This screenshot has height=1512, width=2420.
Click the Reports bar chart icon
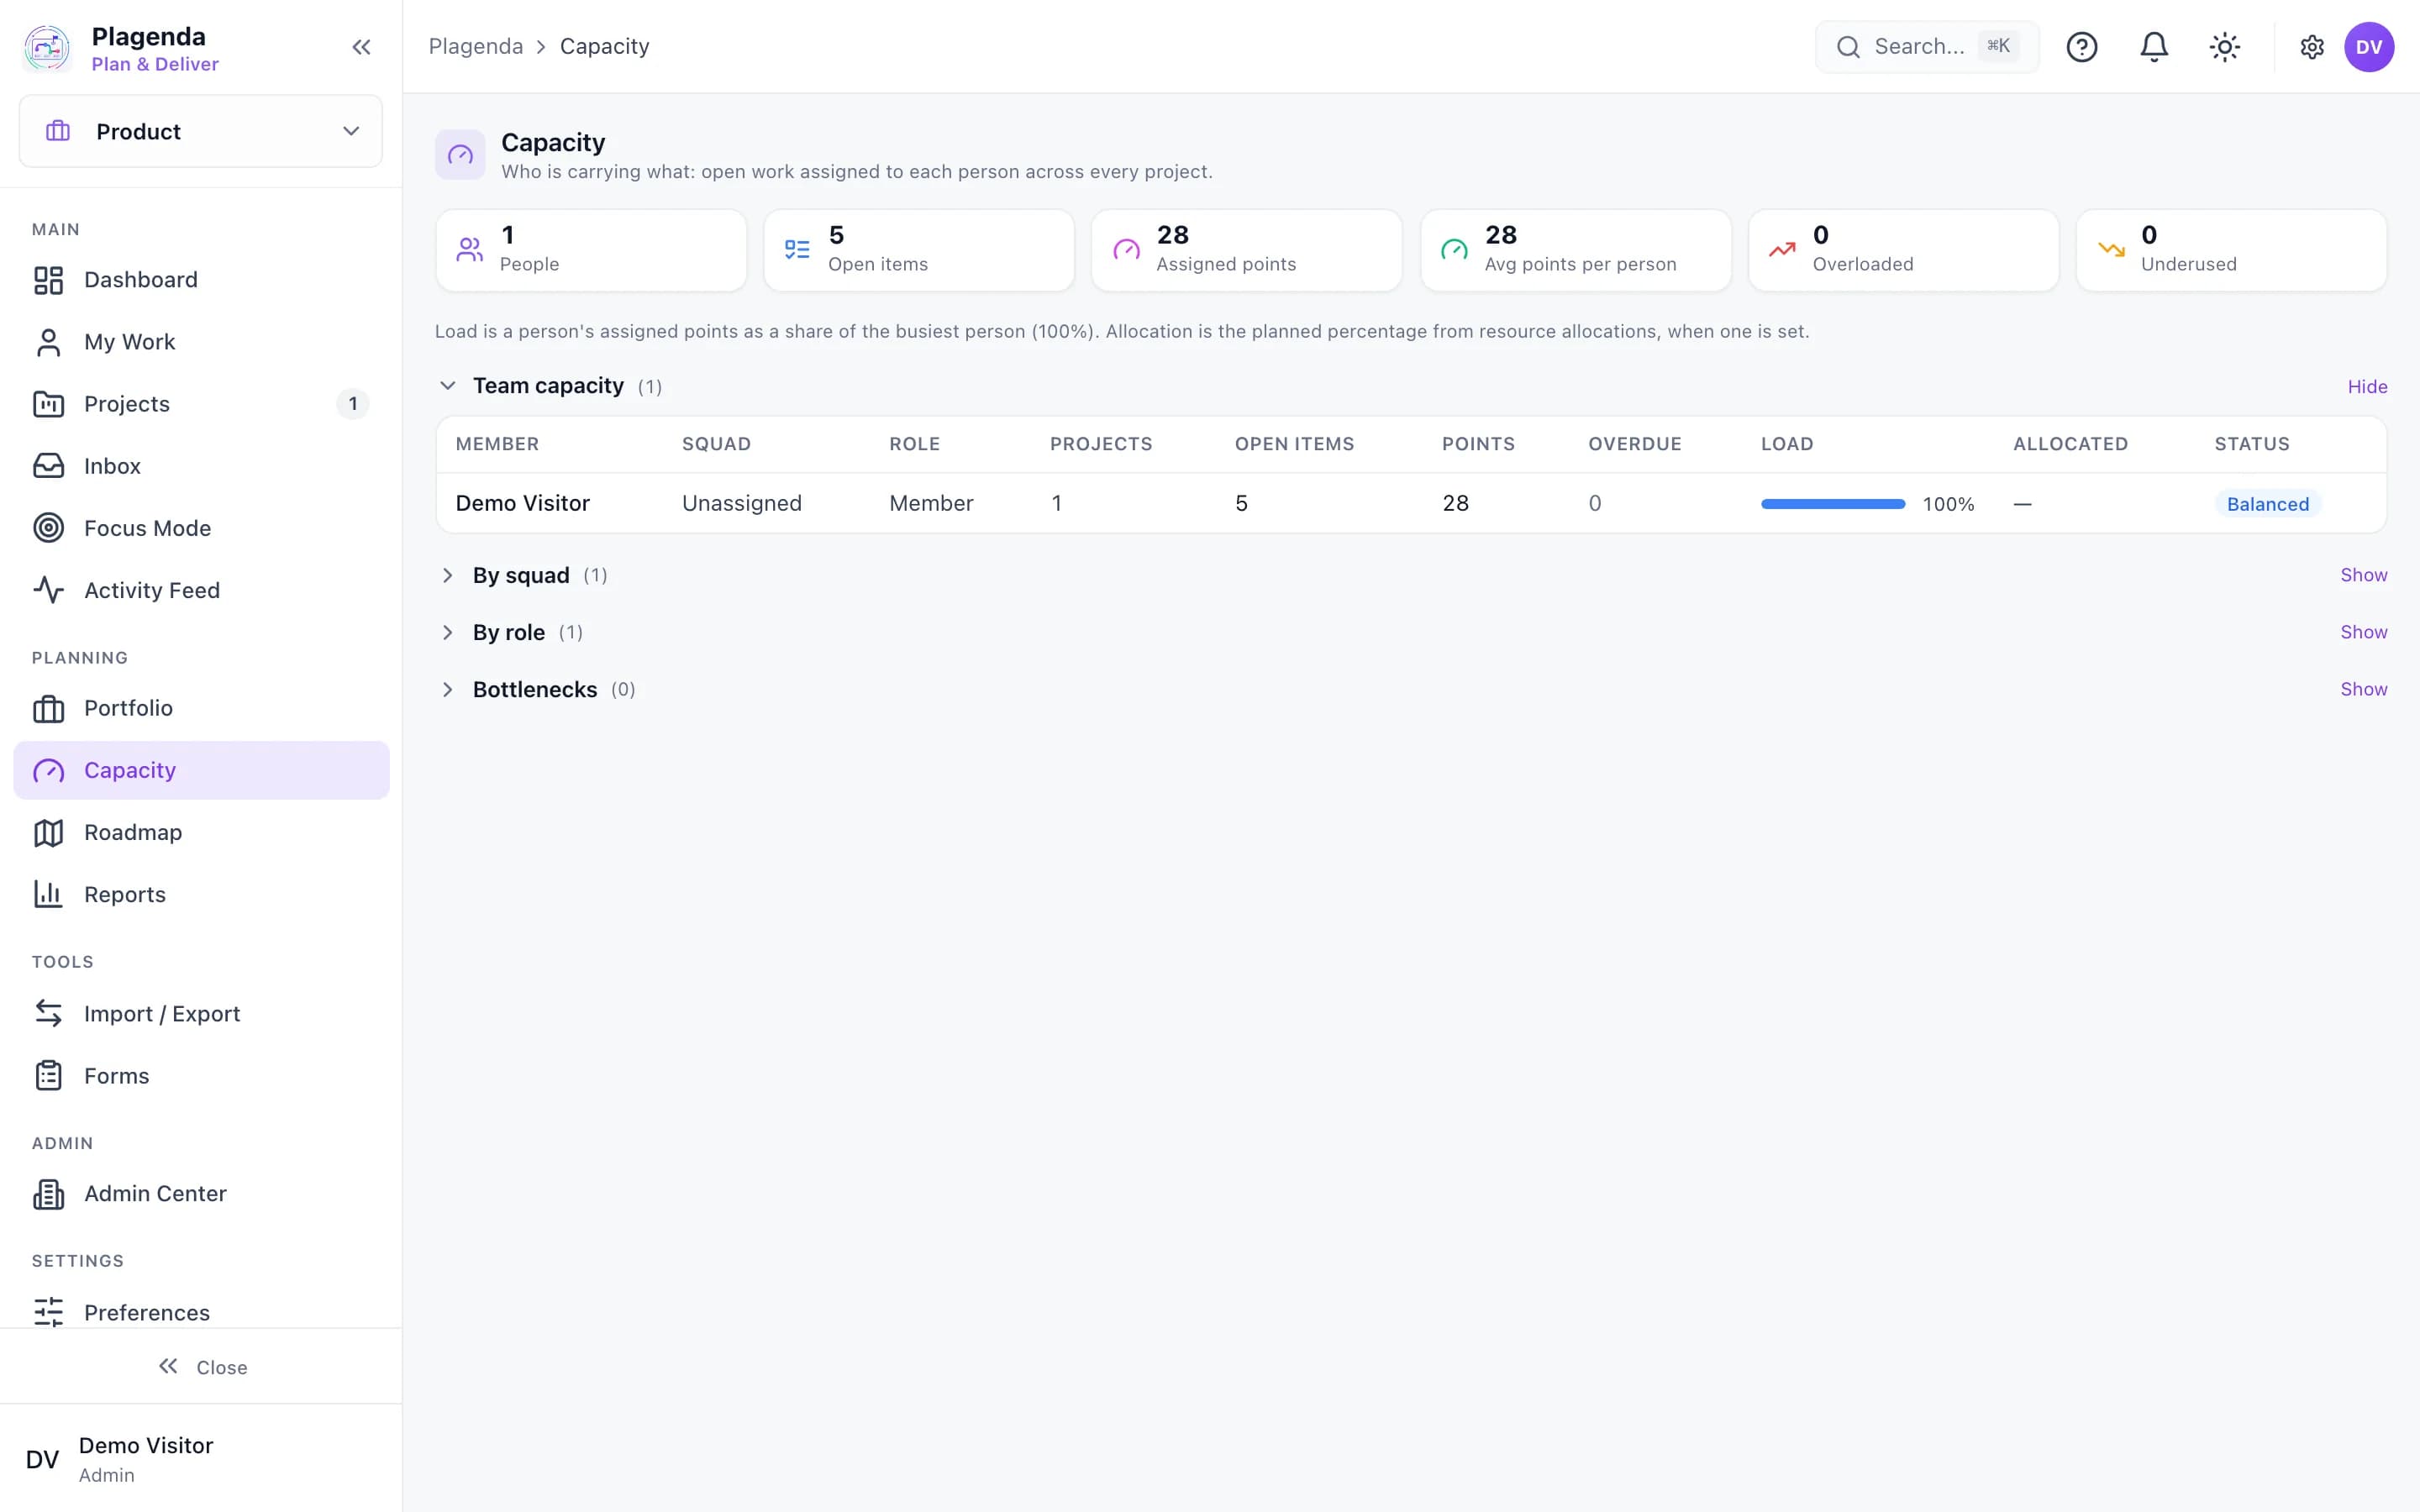tap(48, 894)
